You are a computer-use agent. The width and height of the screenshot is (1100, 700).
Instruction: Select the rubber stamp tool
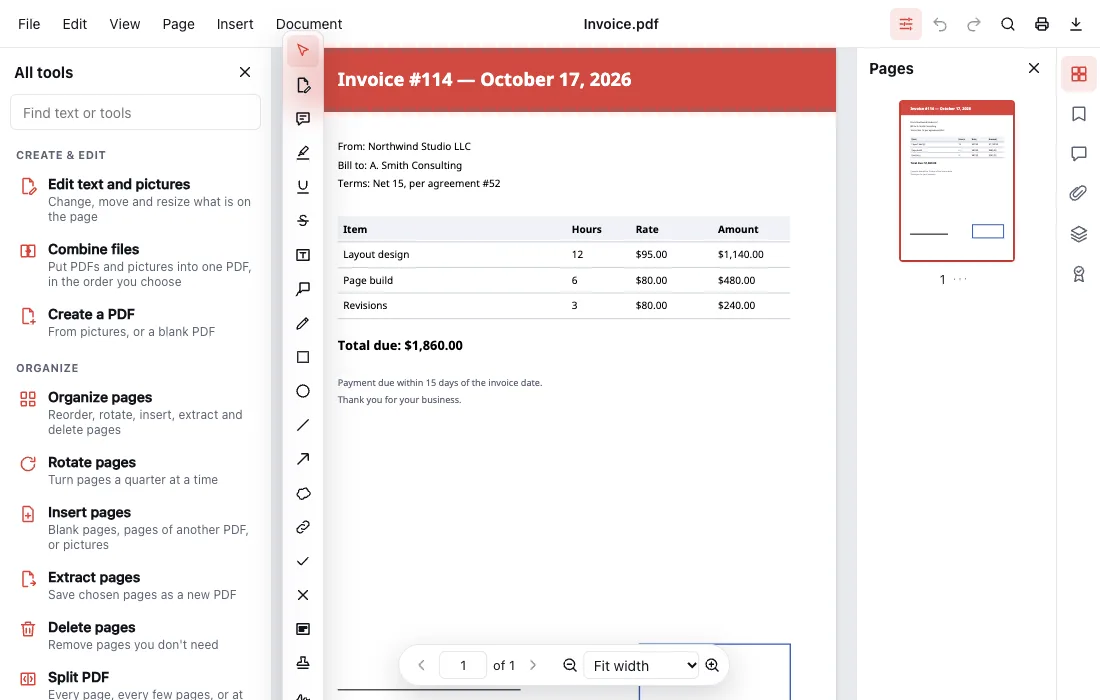pos(302,663)
